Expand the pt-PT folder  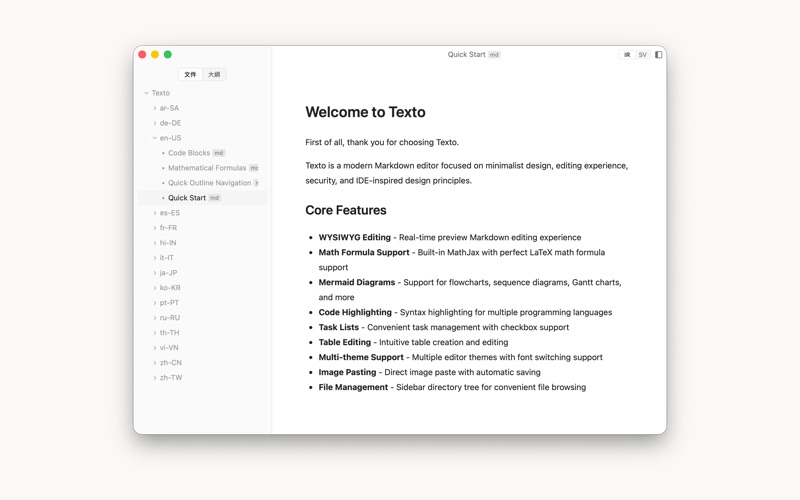tap(155, 303)
